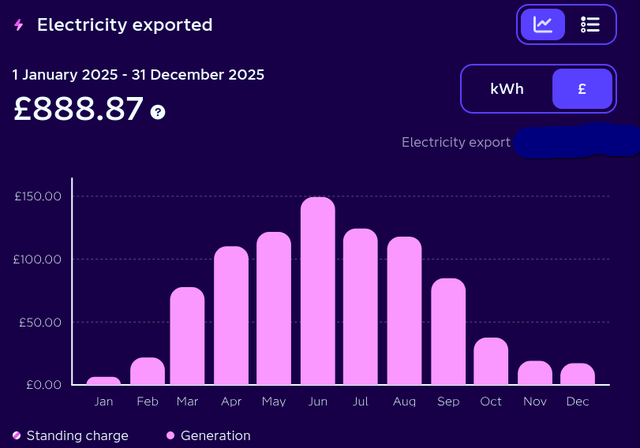The width and height of the screenshot is (640, 448).
Task: Click the May export bar
Action: (274, 309)
